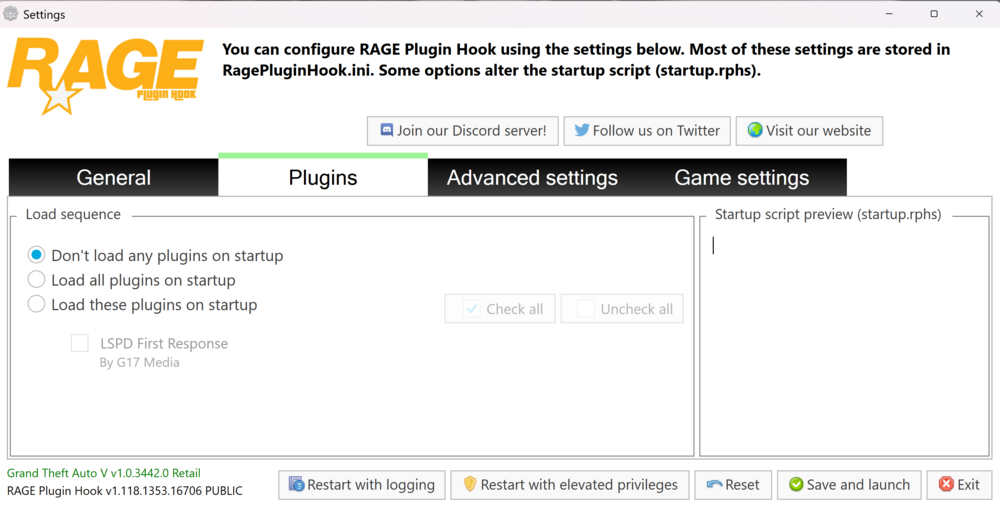The image size is (1000, 507).
Task: Click the green checkmark Save icon
Action: [796, 485]
